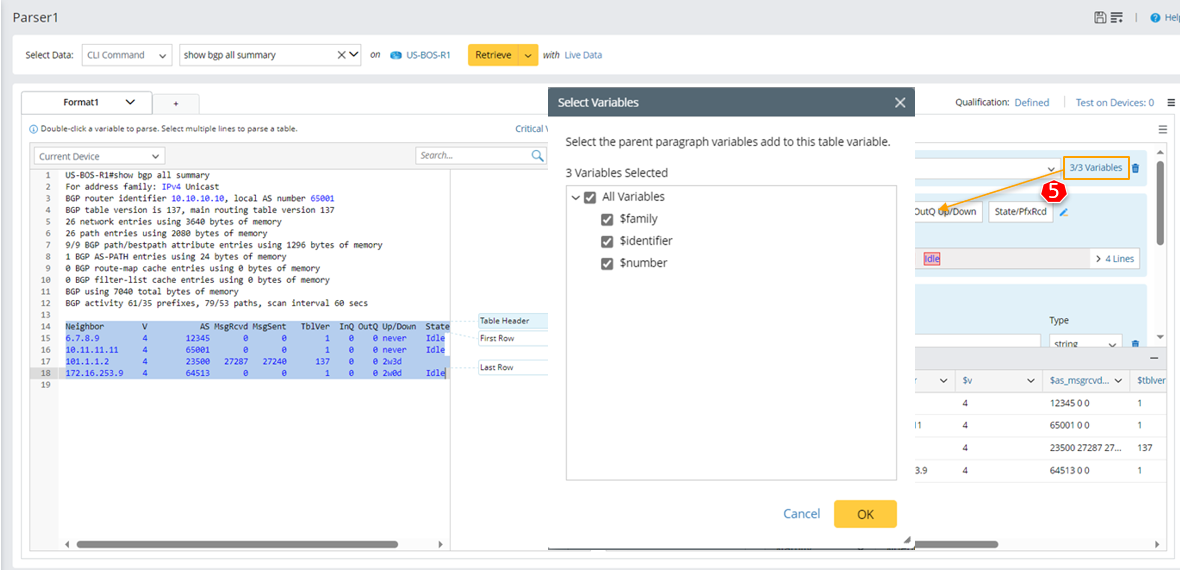
Task: Collapse the All Variables tree node
Action: [x=575, y=197]
